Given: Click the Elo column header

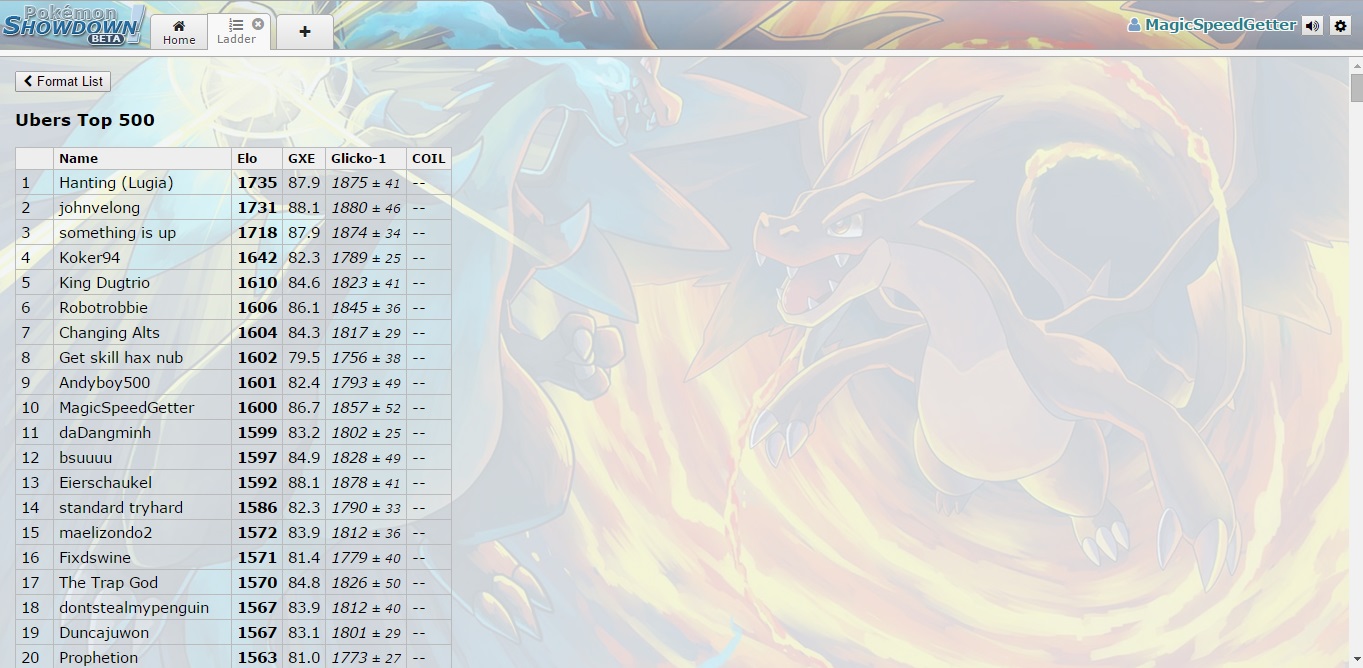Looking at the screenshot, I should click(257, 158).
